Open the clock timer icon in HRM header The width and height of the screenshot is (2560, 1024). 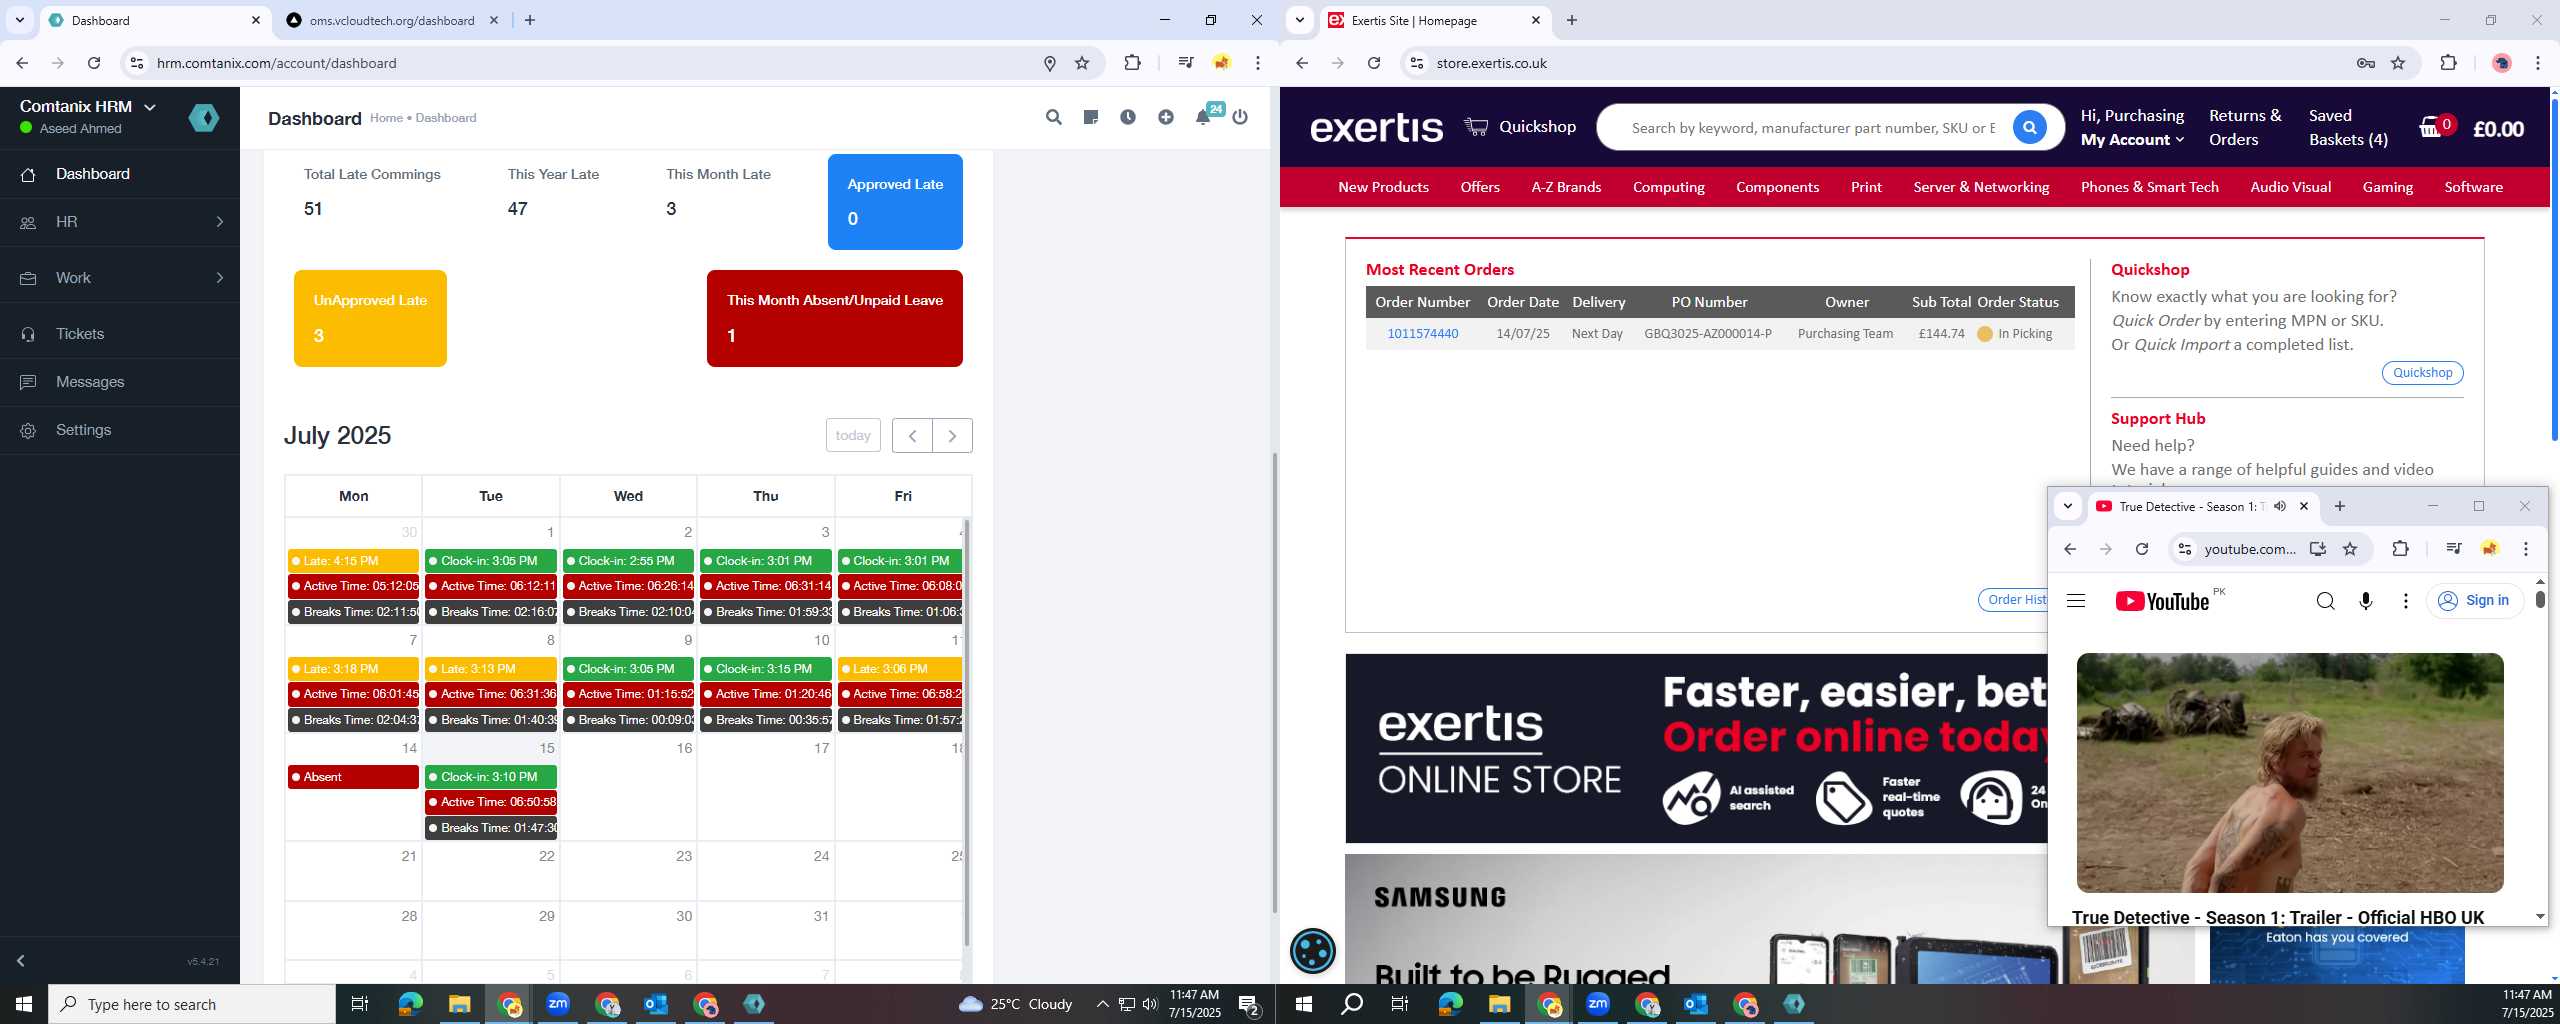point(1128,117)
